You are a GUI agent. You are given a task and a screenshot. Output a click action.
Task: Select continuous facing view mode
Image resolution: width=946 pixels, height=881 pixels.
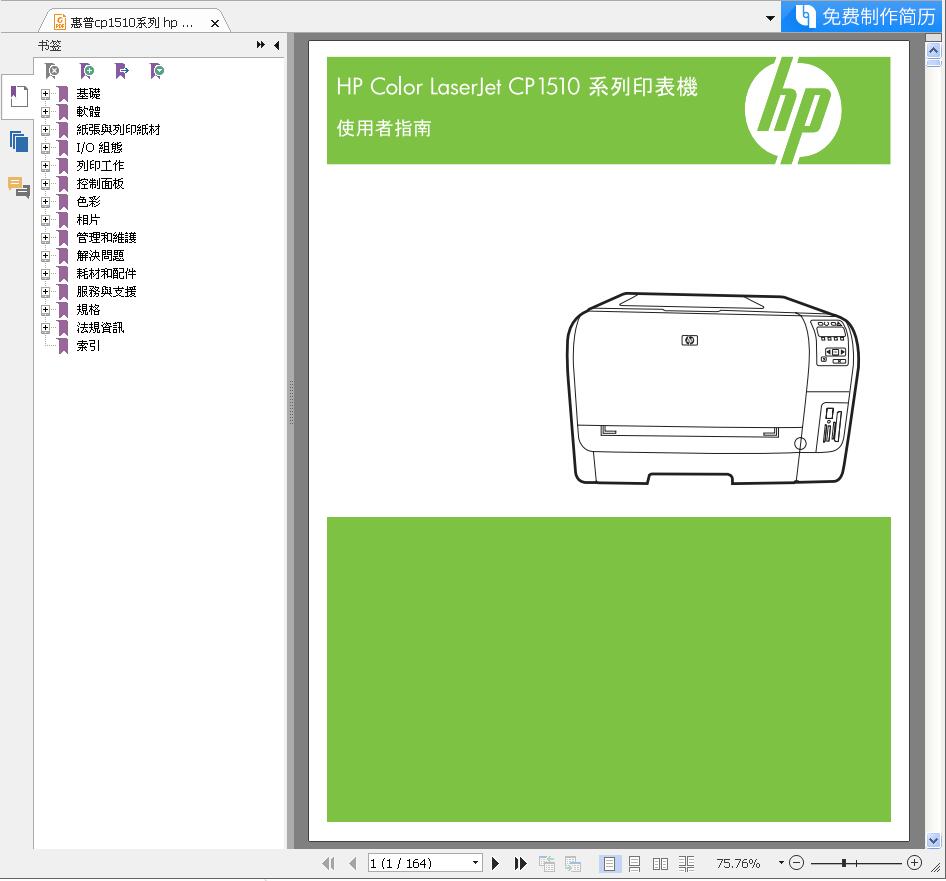pos(686,864)
